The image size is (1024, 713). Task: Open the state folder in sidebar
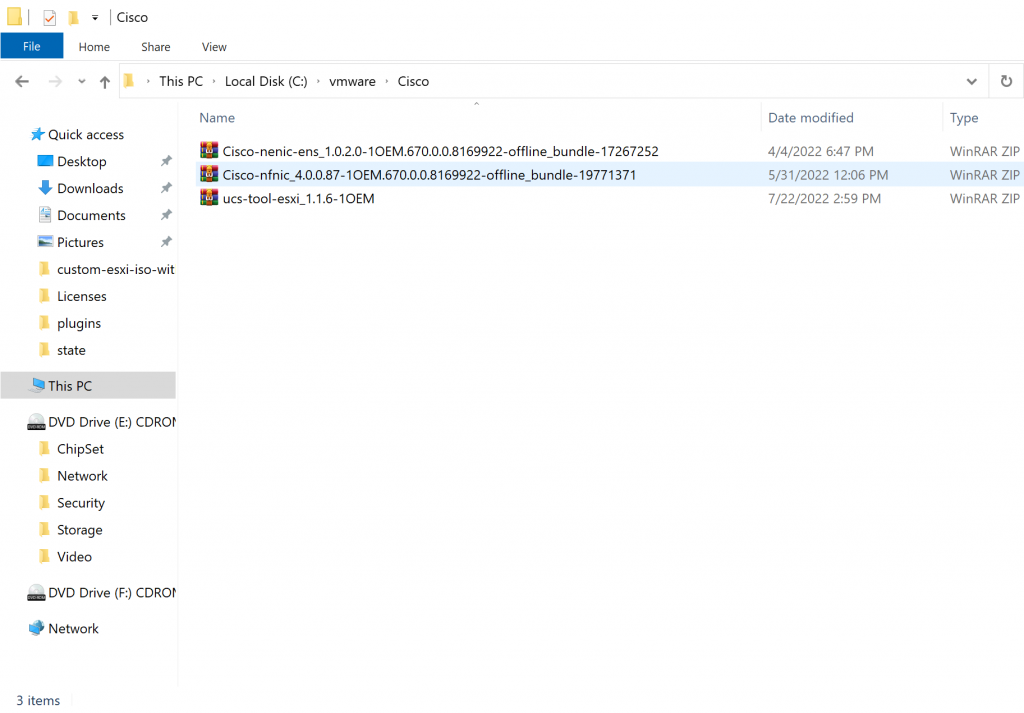pyautogui.click(x=71, y=350)
